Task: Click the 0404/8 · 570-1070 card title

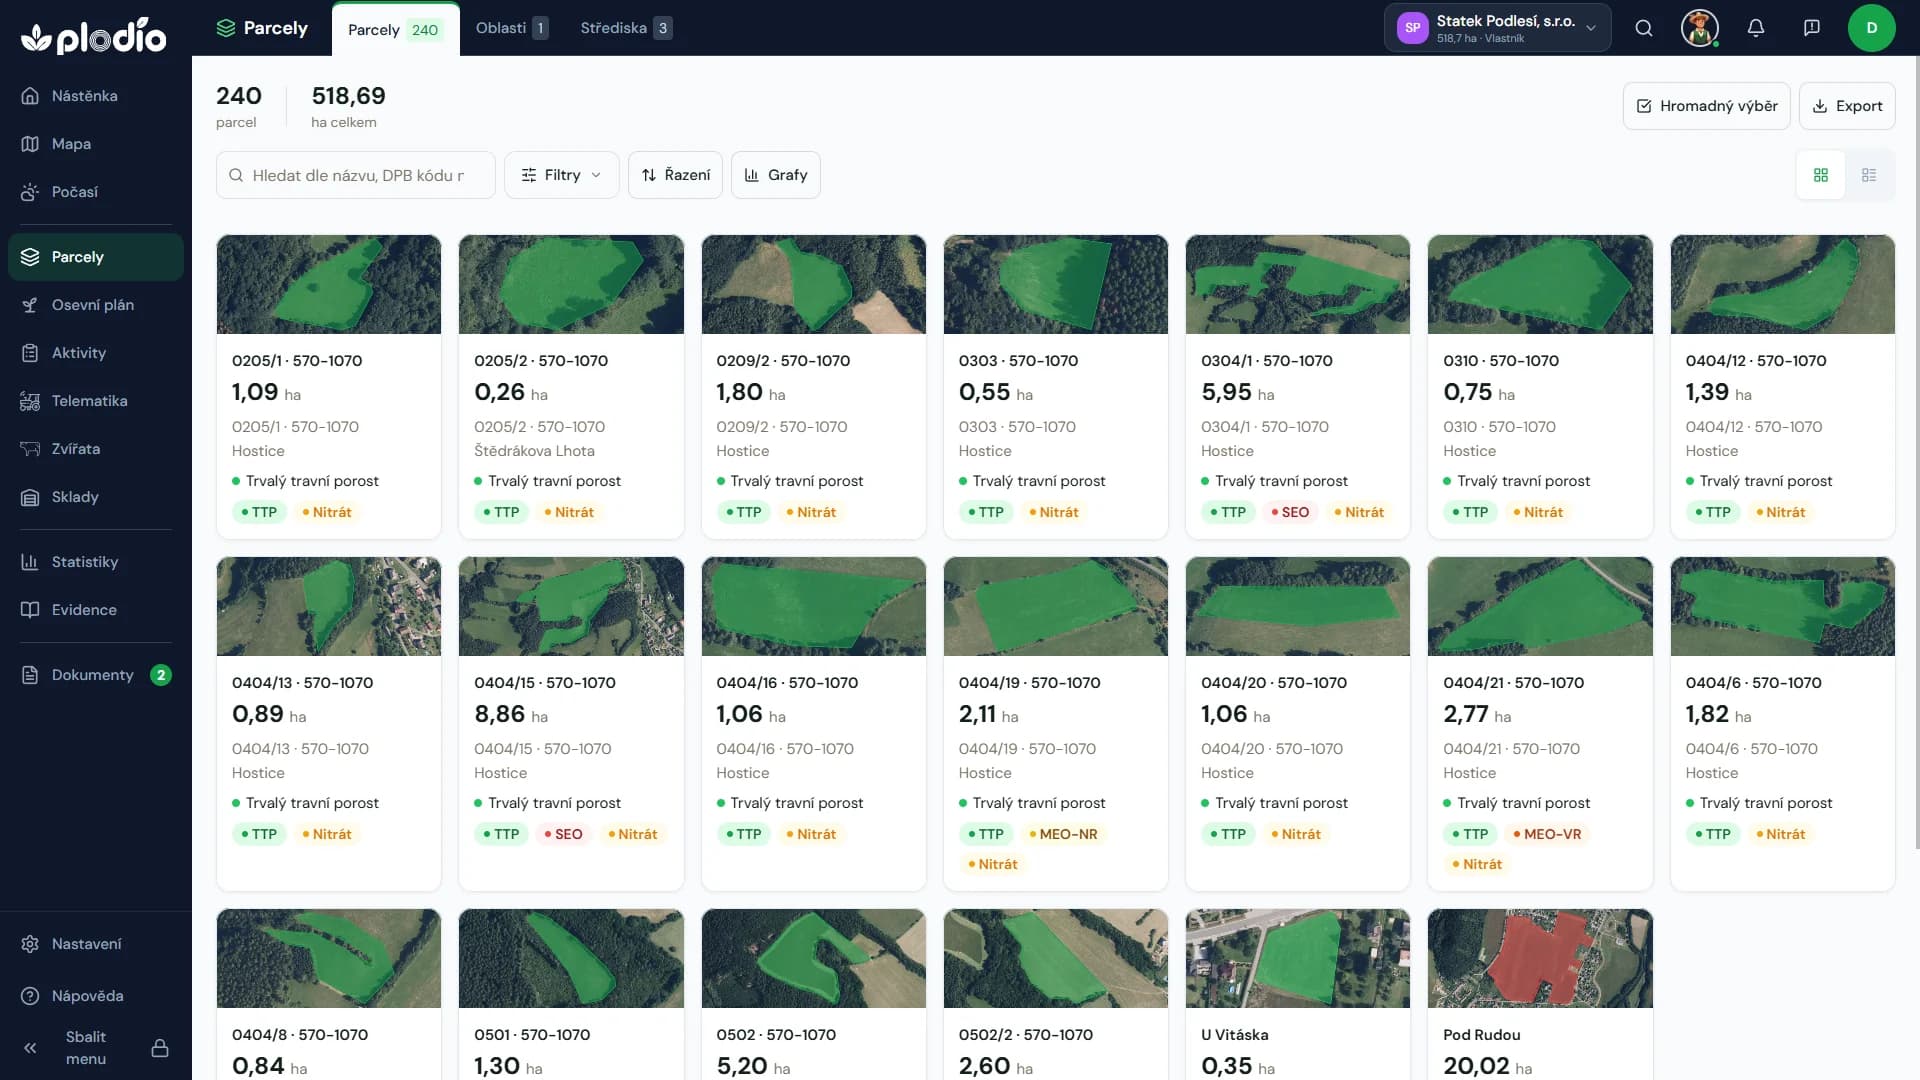Action: (300, 1035)
